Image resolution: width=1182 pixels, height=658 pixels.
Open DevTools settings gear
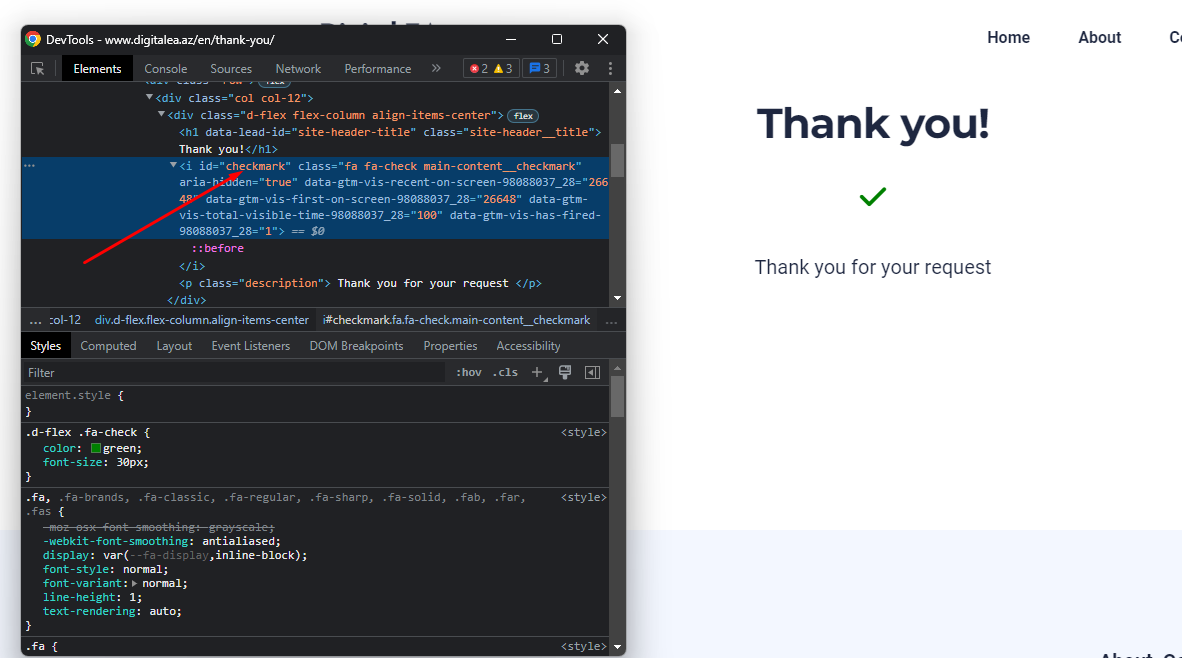tap(581, 69)
